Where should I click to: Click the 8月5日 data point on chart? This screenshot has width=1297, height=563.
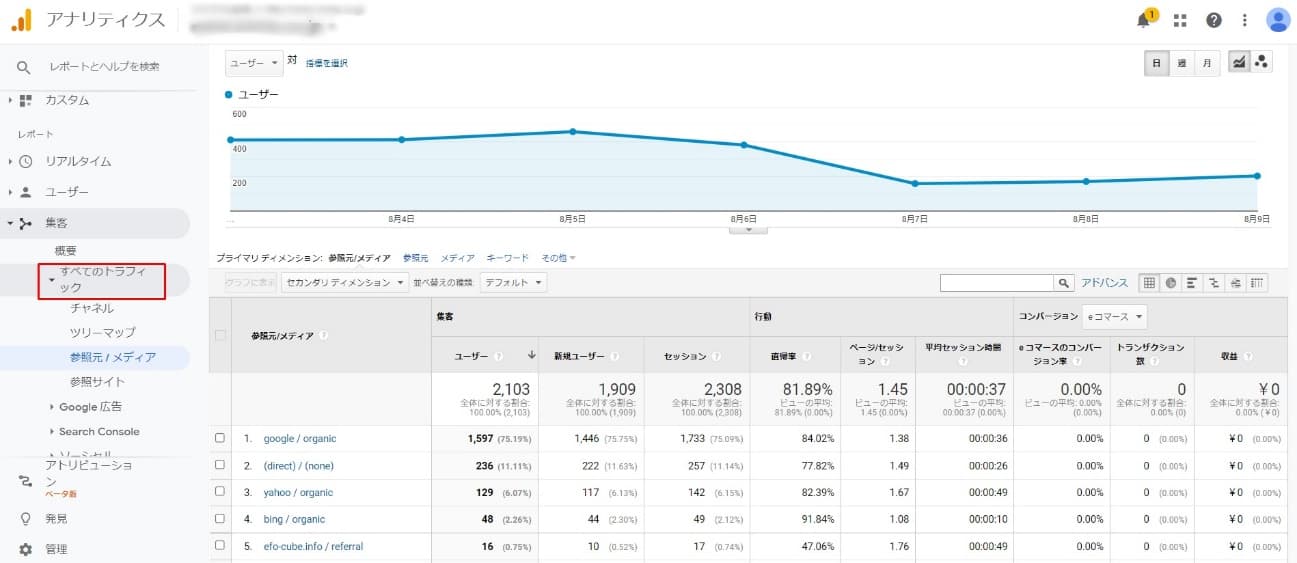[573, 131]
